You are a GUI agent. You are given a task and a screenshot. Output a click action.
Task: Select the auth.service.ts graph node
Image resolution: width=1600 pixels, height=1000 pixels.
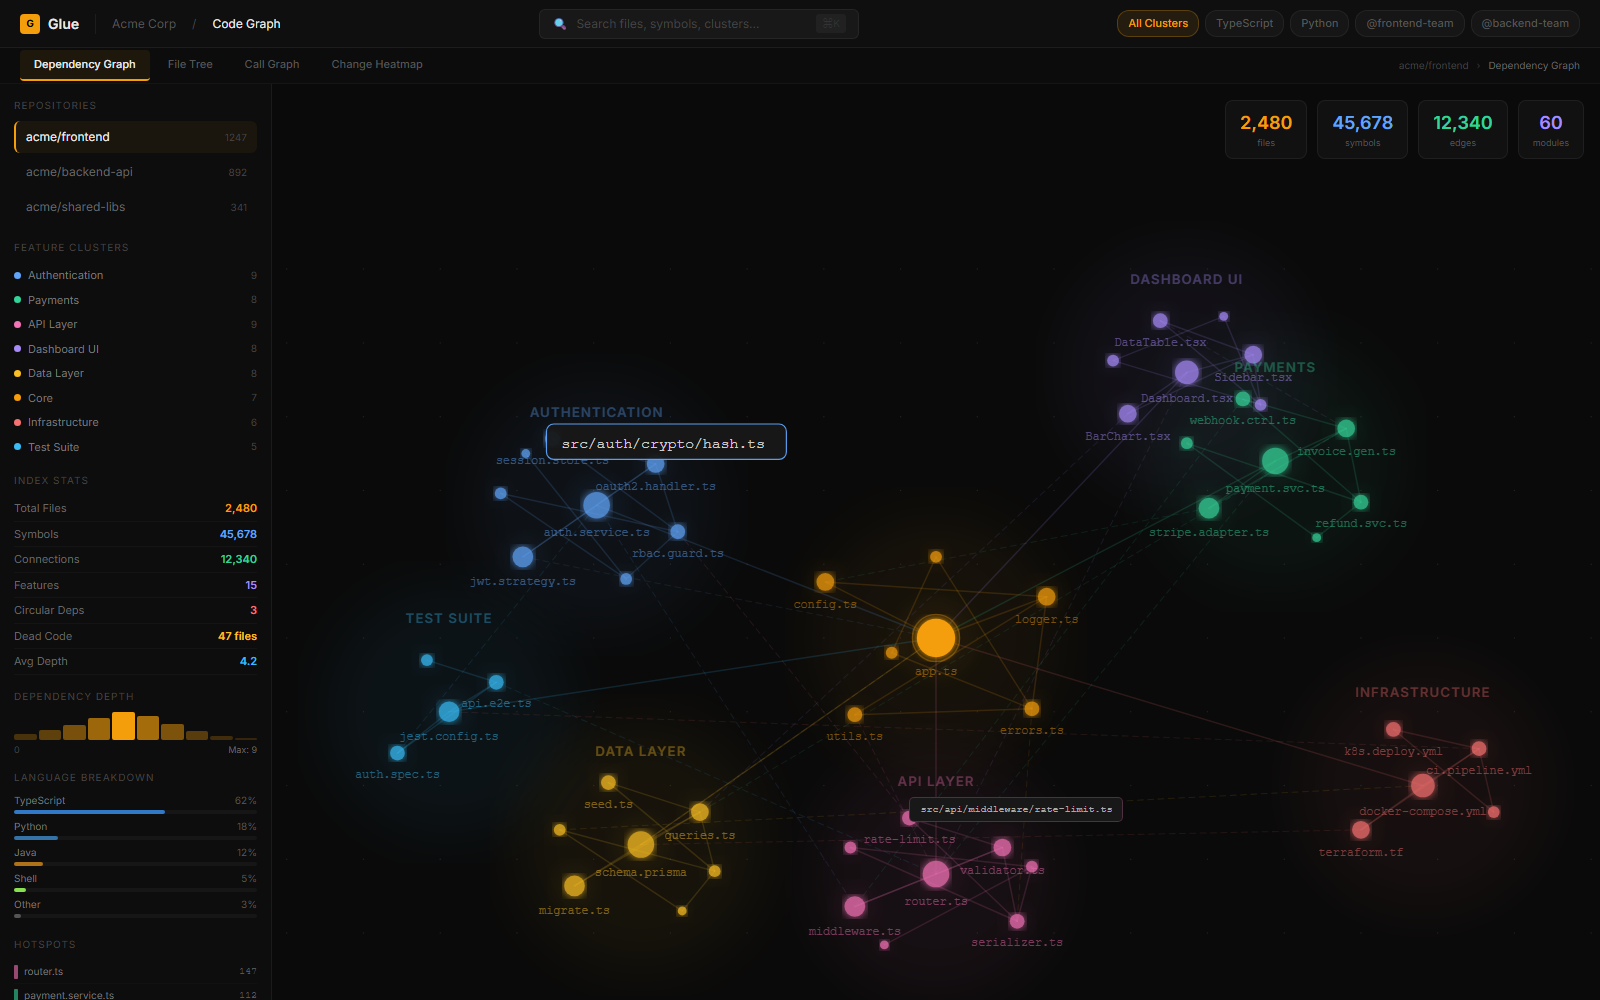(596, 505)
